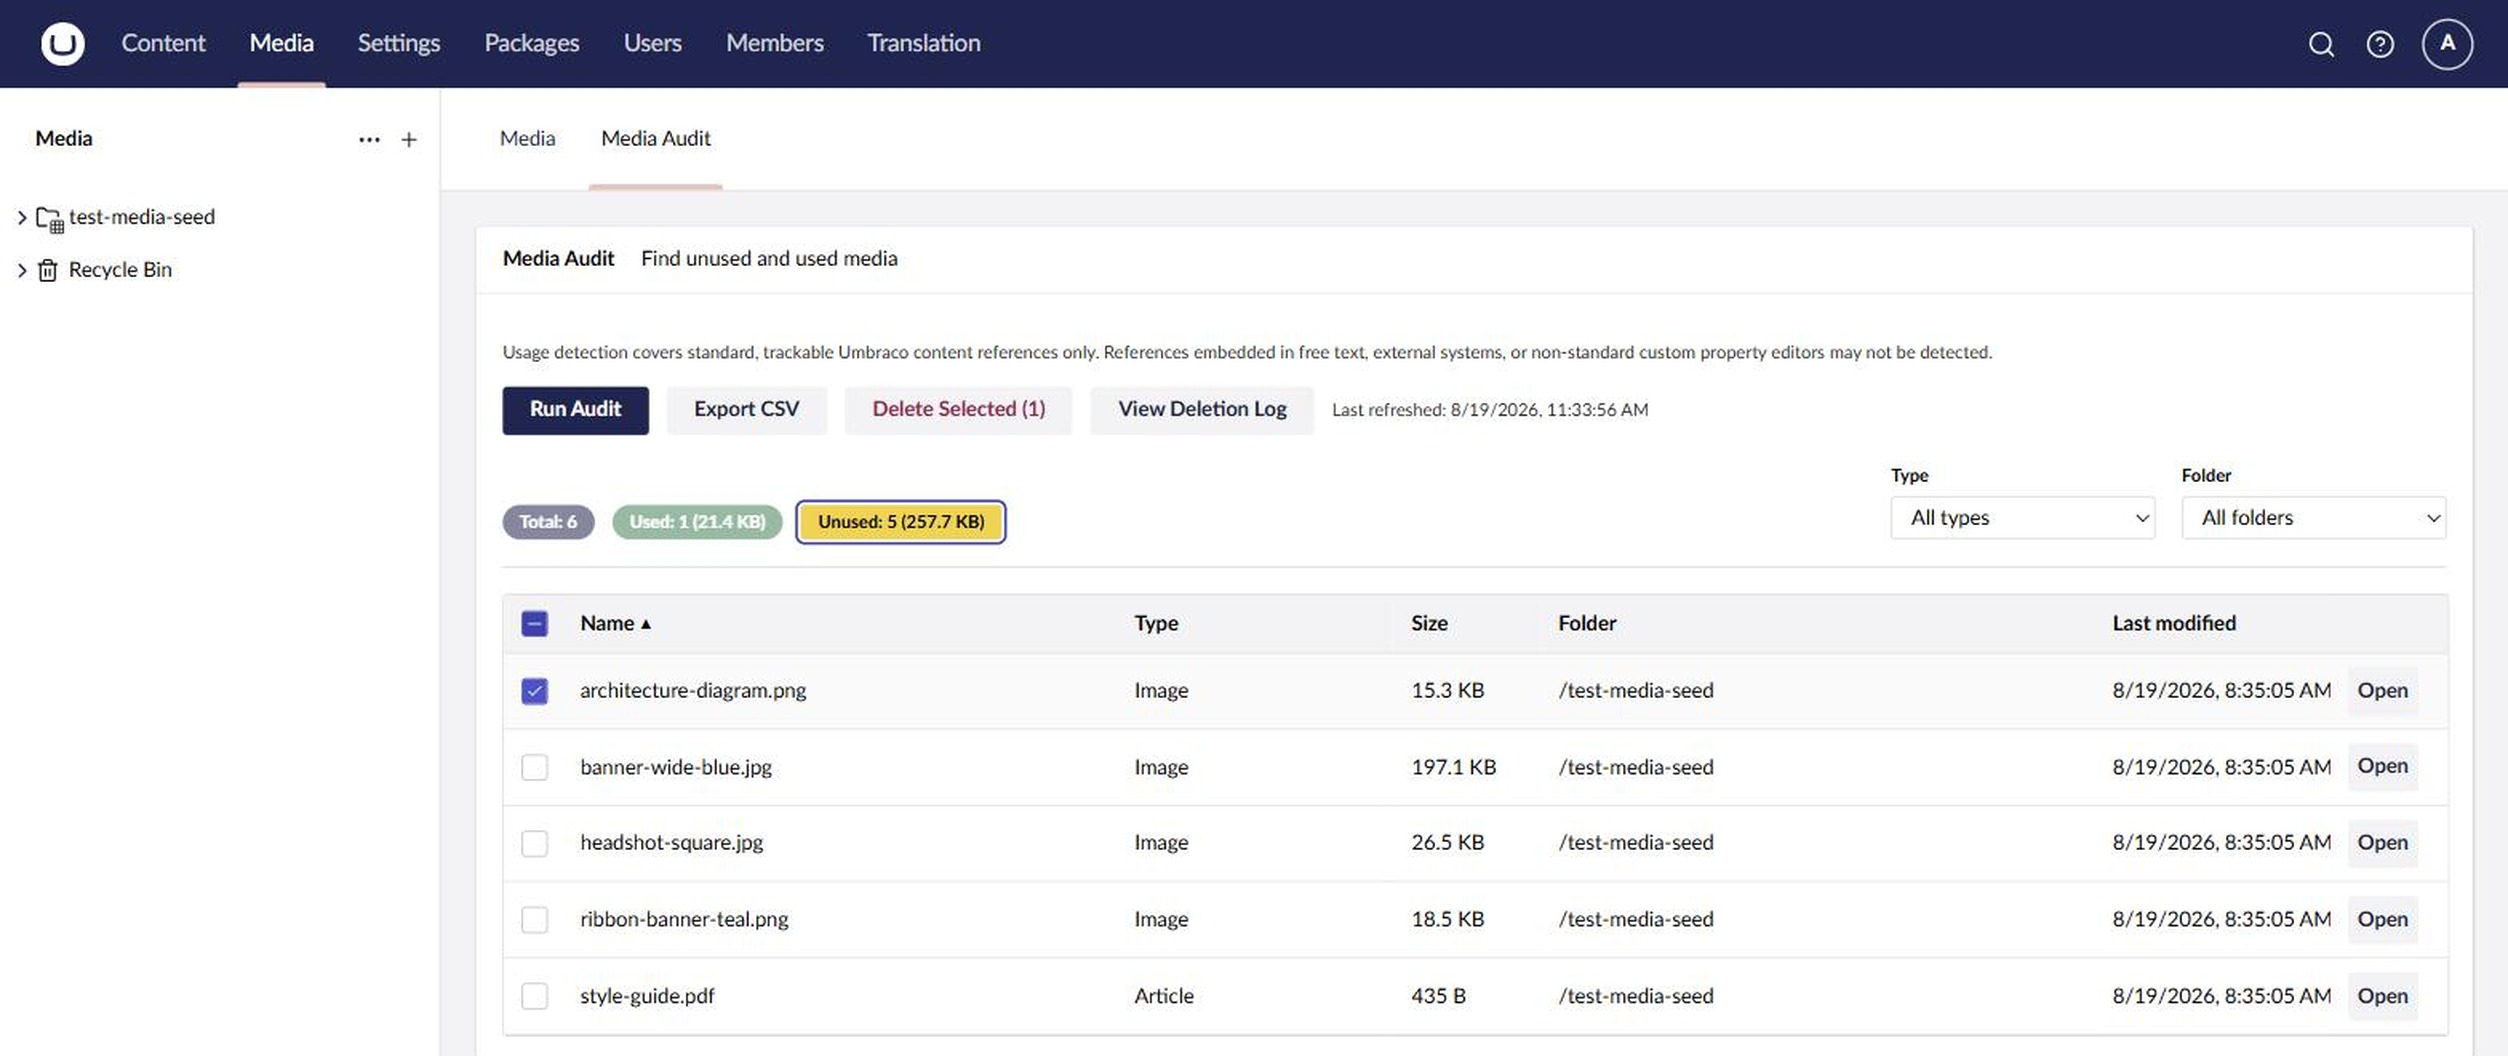2508x1056 pixels.
Task: Click the architecture-diagram.png file name
Action: [x=693, y=691]
